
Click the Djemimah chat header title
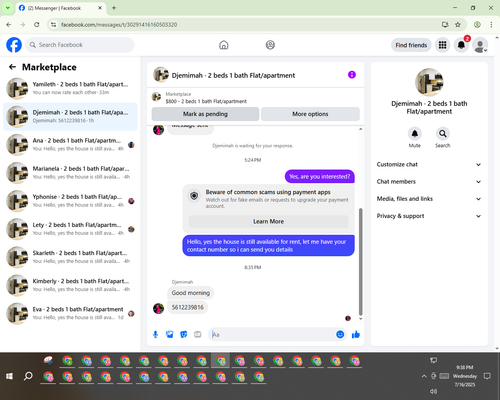233,75
